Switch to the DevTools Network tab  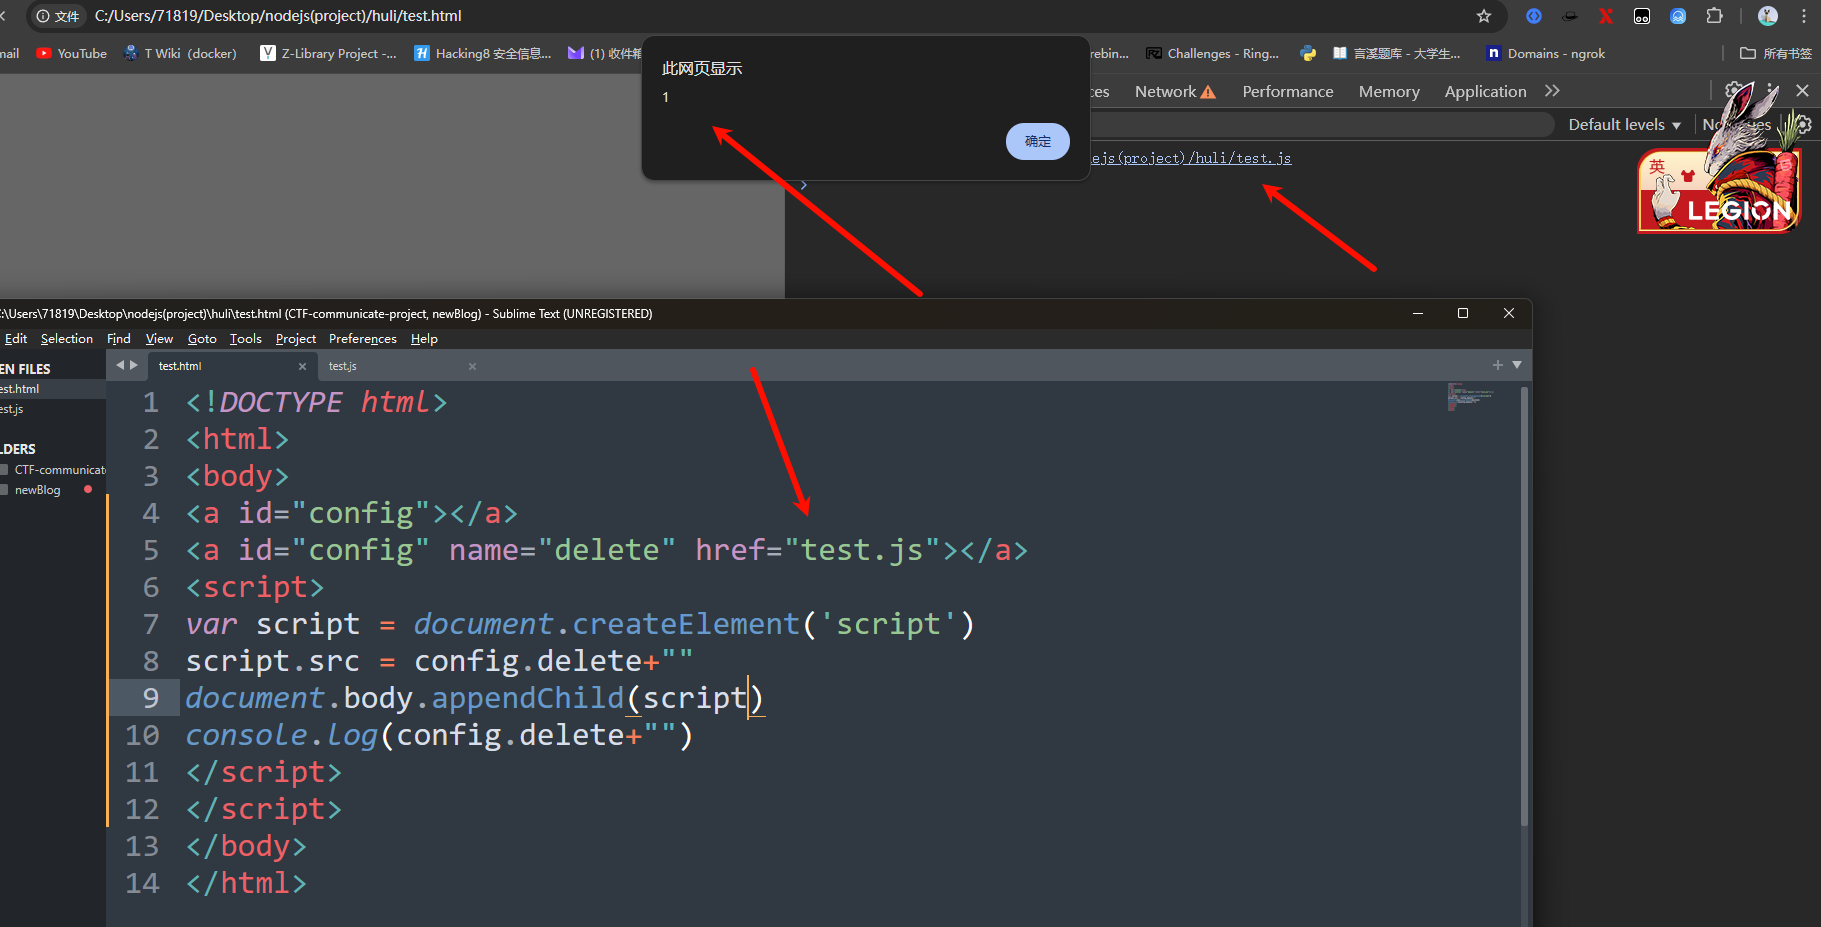[1175, 91]
